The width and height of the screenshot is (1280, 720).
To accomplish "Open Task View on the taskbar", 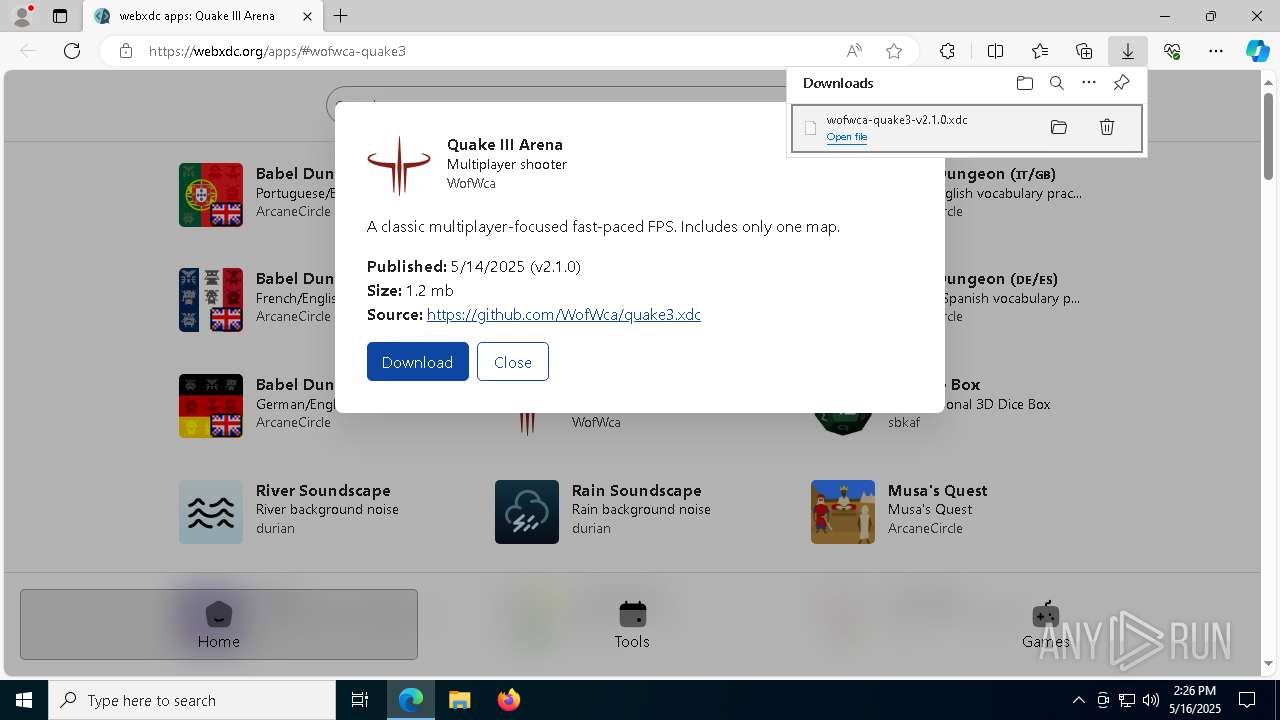I will (x=360, y=700).
